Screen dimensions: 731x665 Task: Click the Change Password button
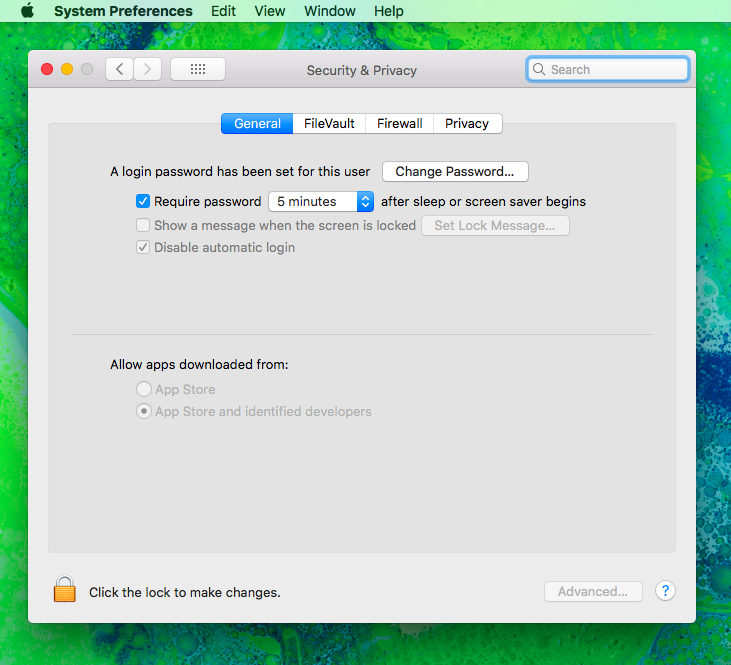455,172
